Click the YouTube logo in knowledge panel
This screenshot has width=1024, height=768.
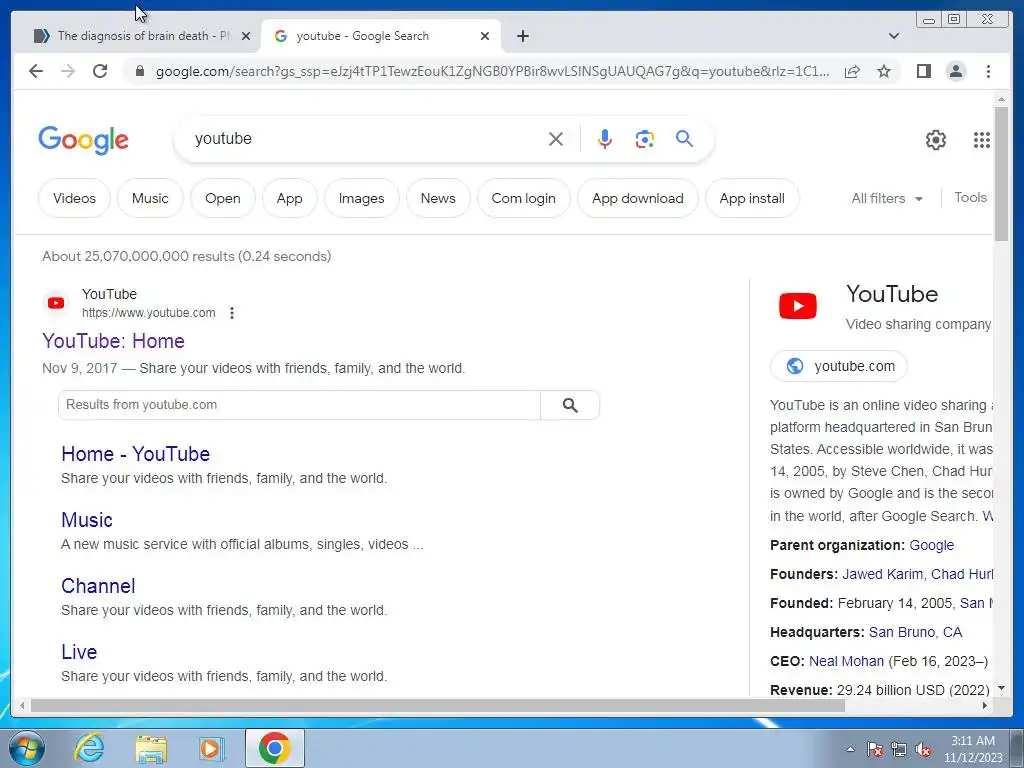point(797,306)
